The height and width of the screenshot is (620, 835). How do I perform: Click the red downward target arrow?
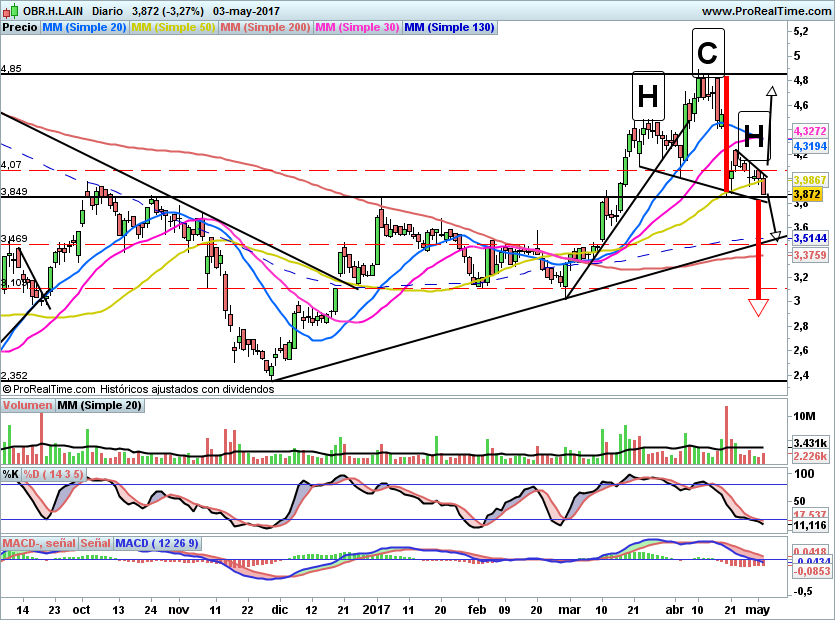(758, 306)
